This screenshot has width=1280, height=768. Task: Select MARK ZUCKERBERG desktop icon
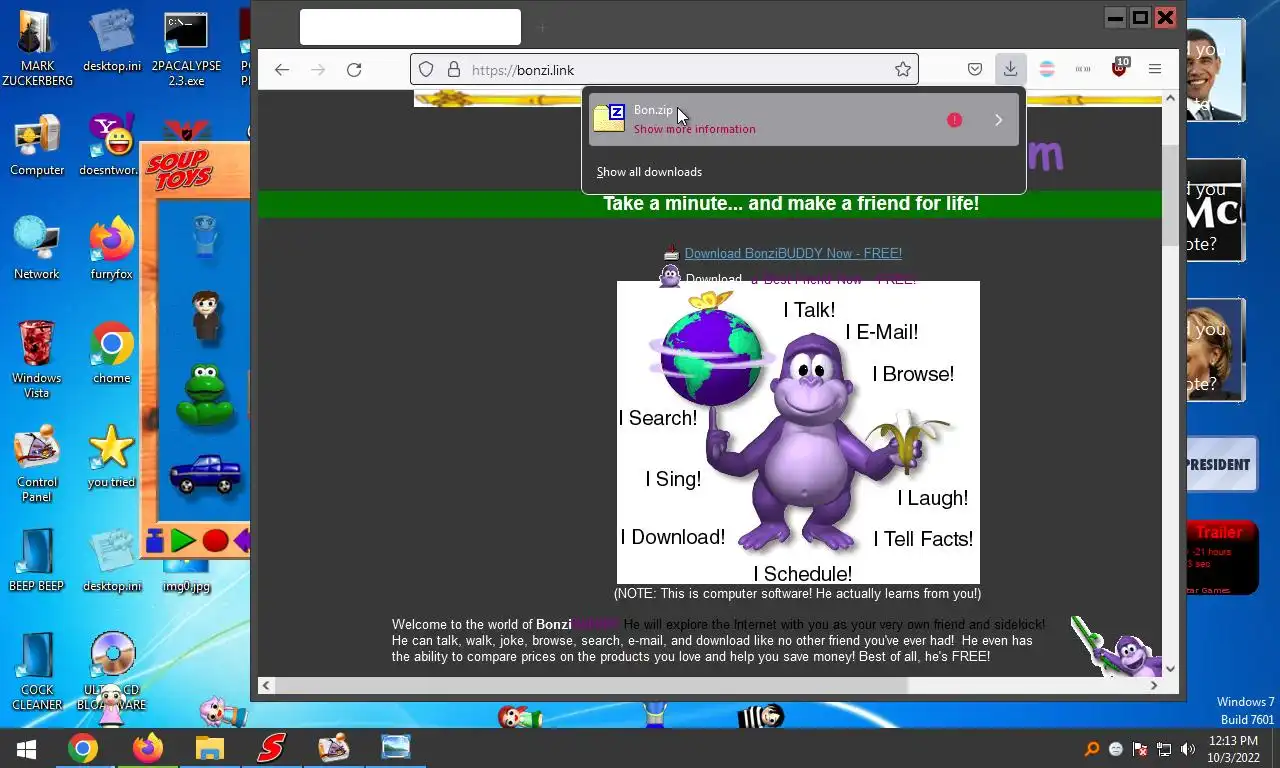tap(37, 48)
